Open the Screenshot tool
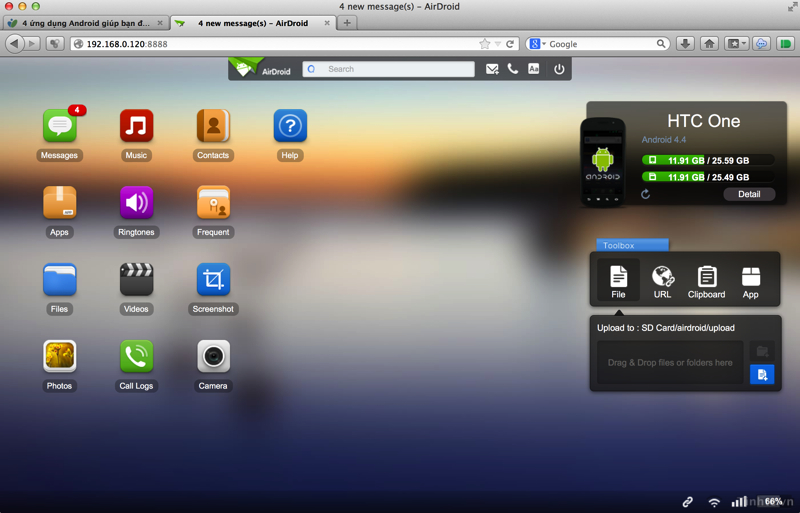The image size is (800, 513). click(213, 280)
